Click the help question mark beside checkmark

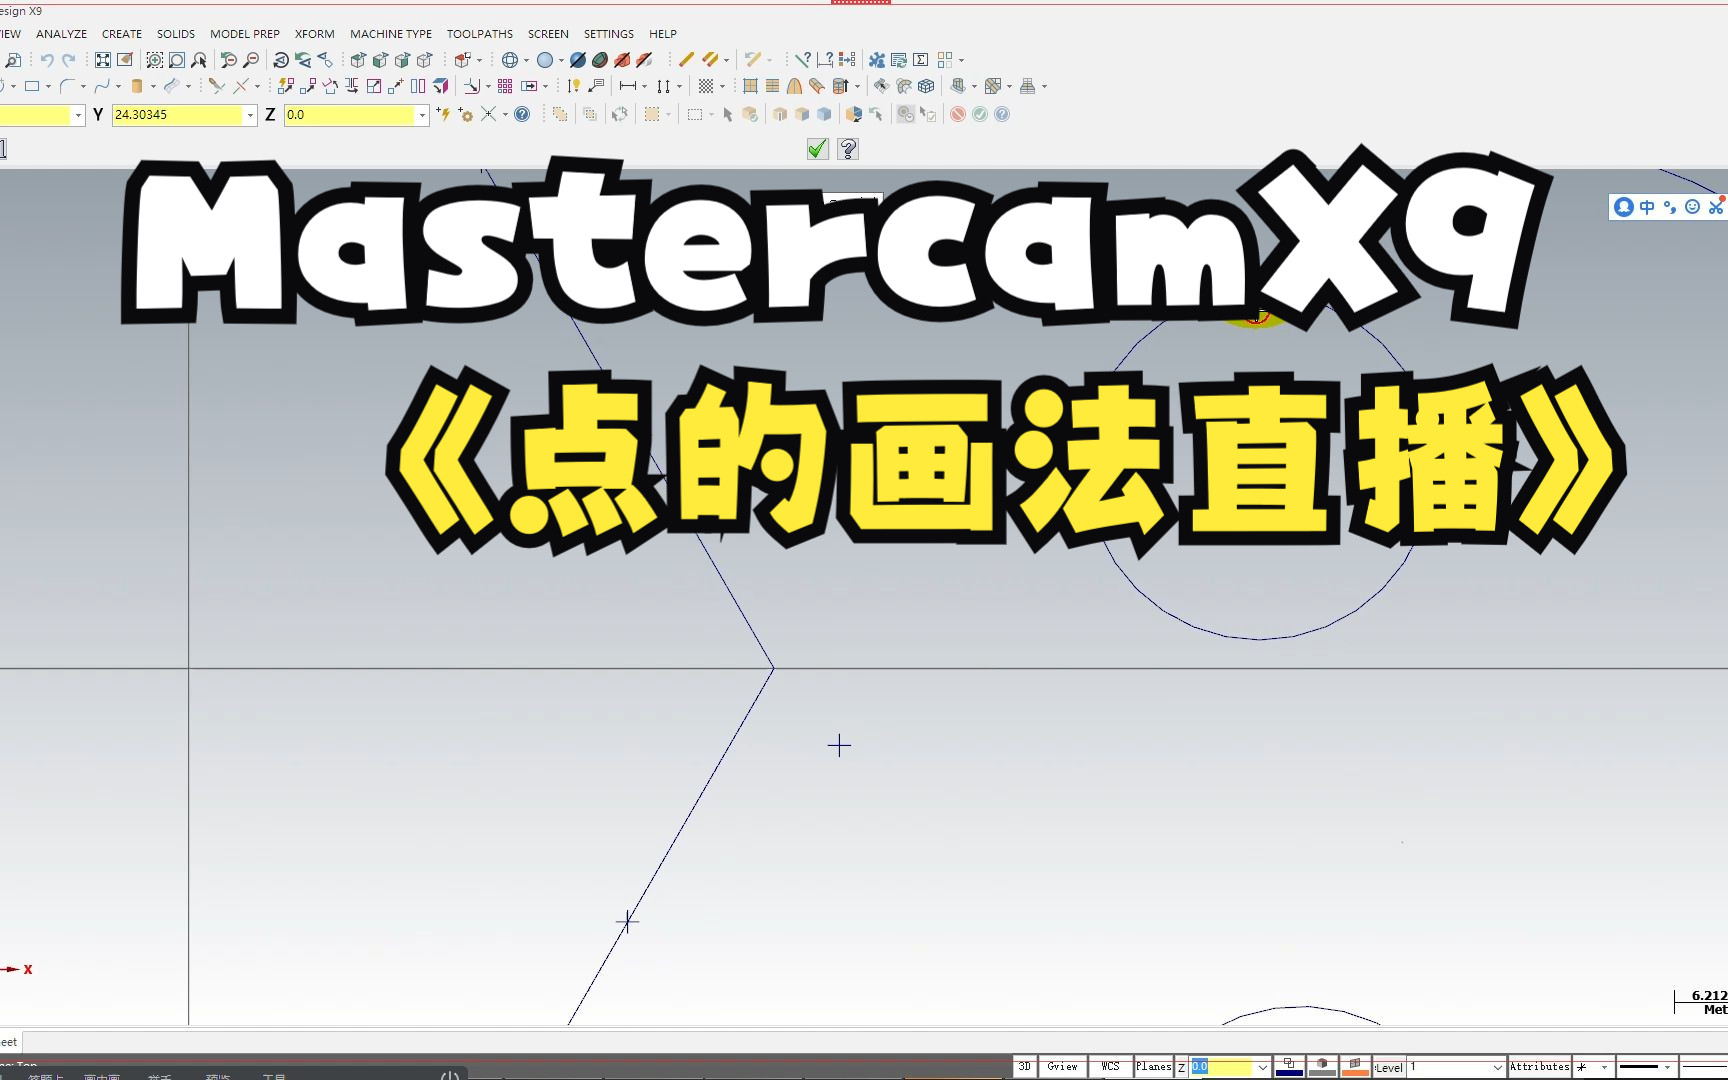coord(848,149)
